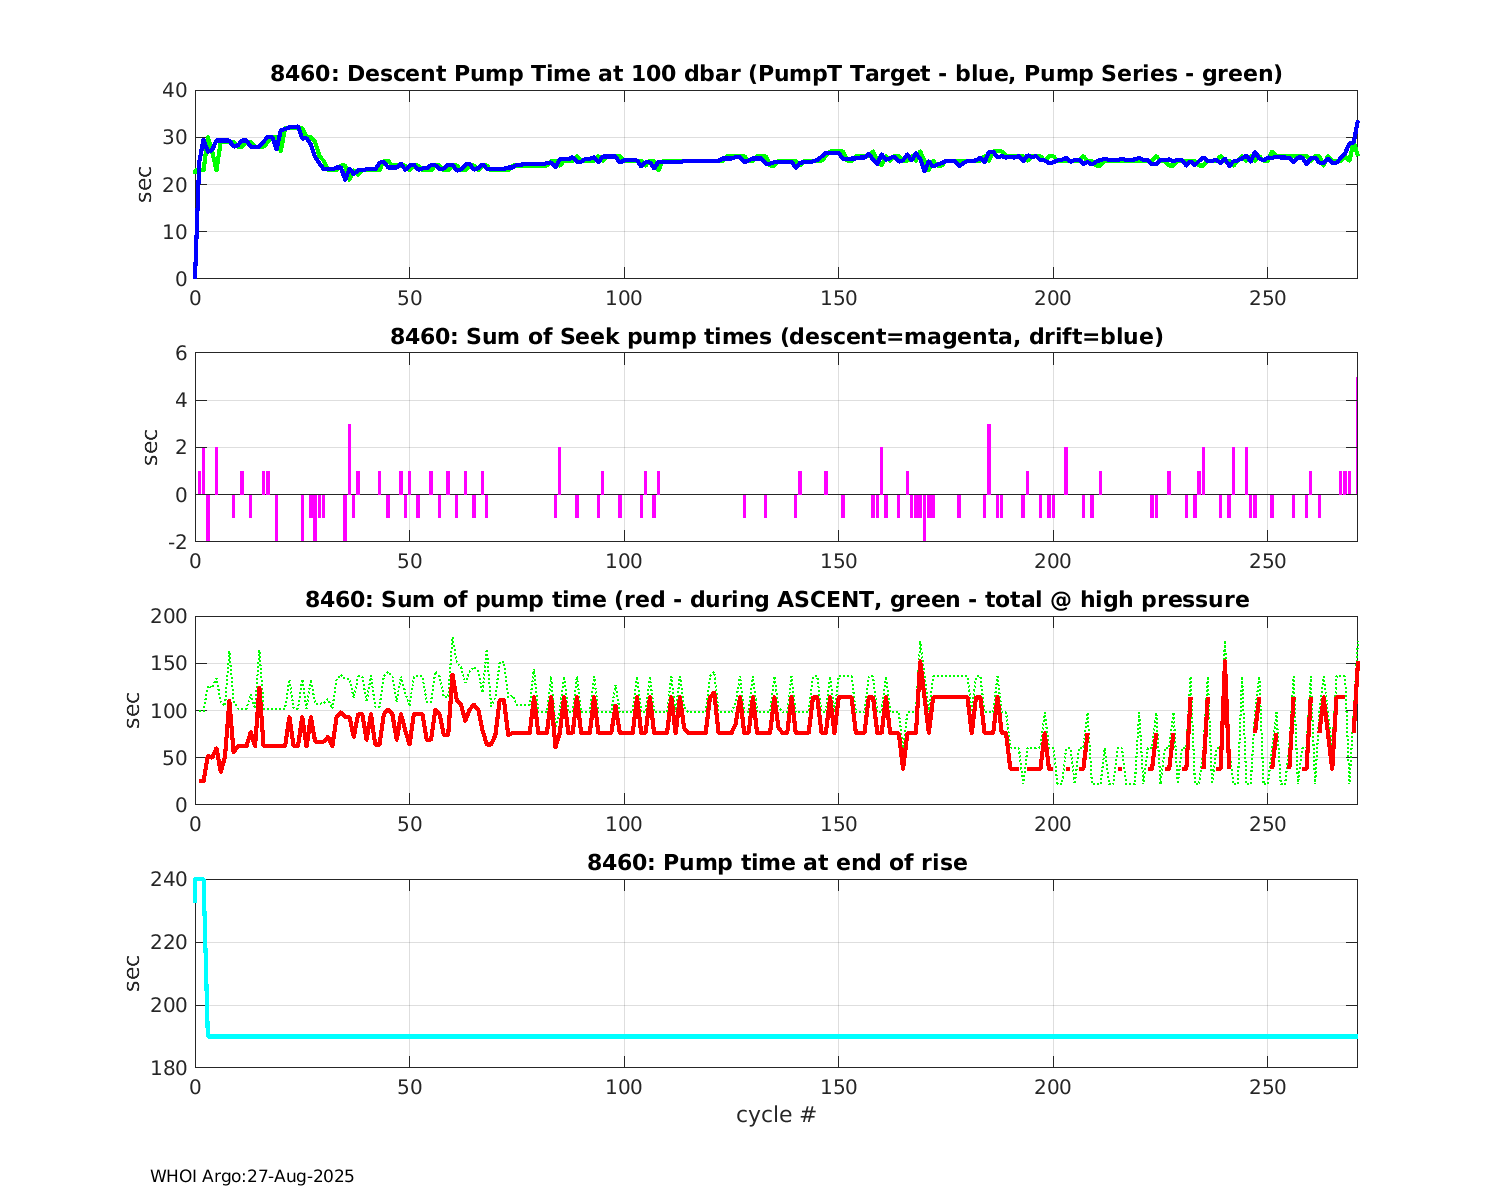Select the Sum of pump time ASCENT title

coord(776,600)
